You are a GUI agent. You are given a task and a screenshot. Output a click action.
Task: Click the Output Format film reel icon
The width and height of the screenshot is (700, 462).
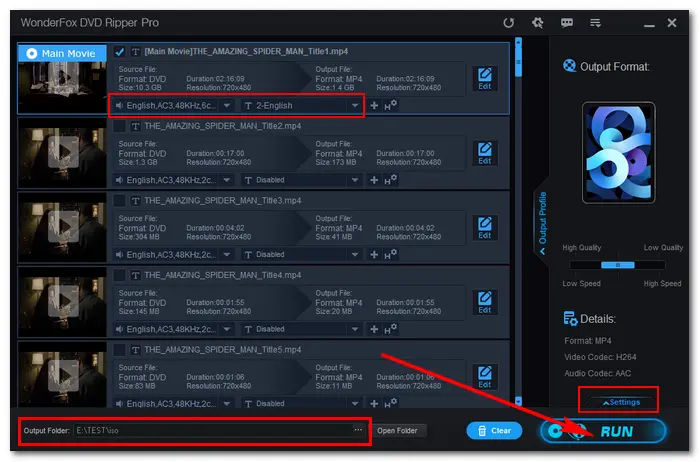pos(569,66)
